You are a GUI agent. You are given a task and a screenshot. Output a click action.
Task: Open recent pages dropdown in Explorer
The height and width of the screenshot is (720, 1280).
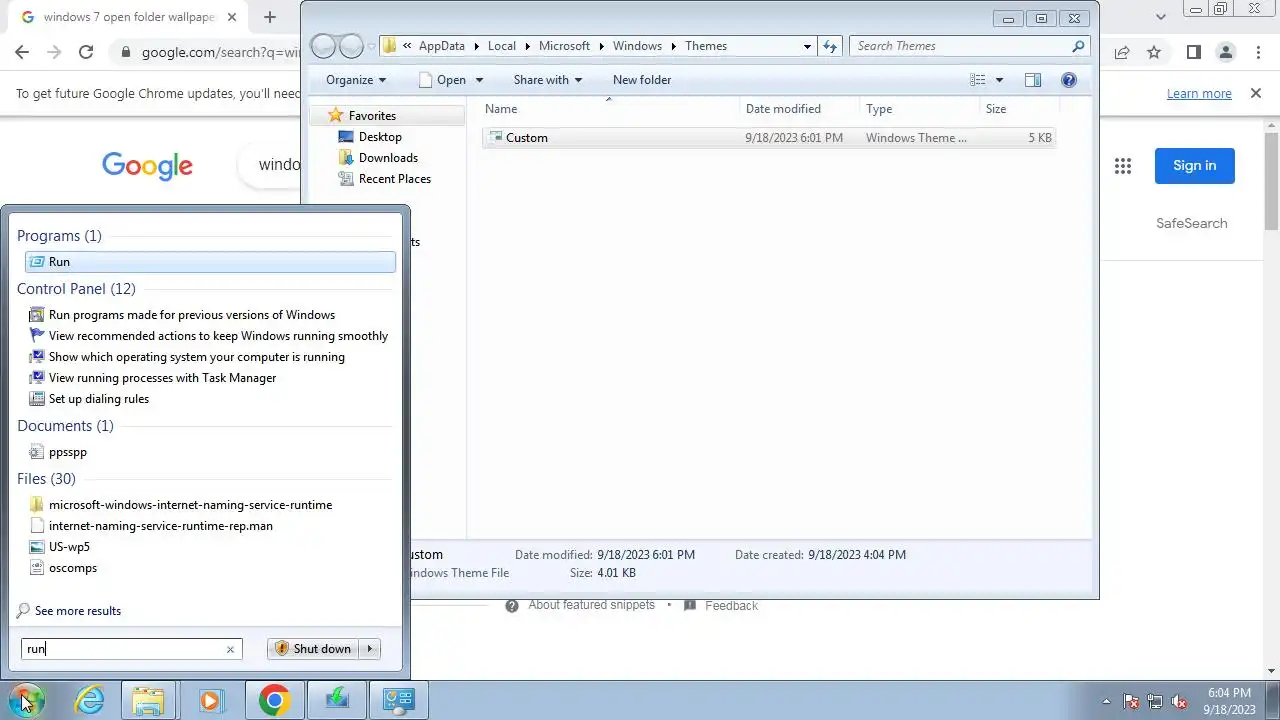[372, 46]
